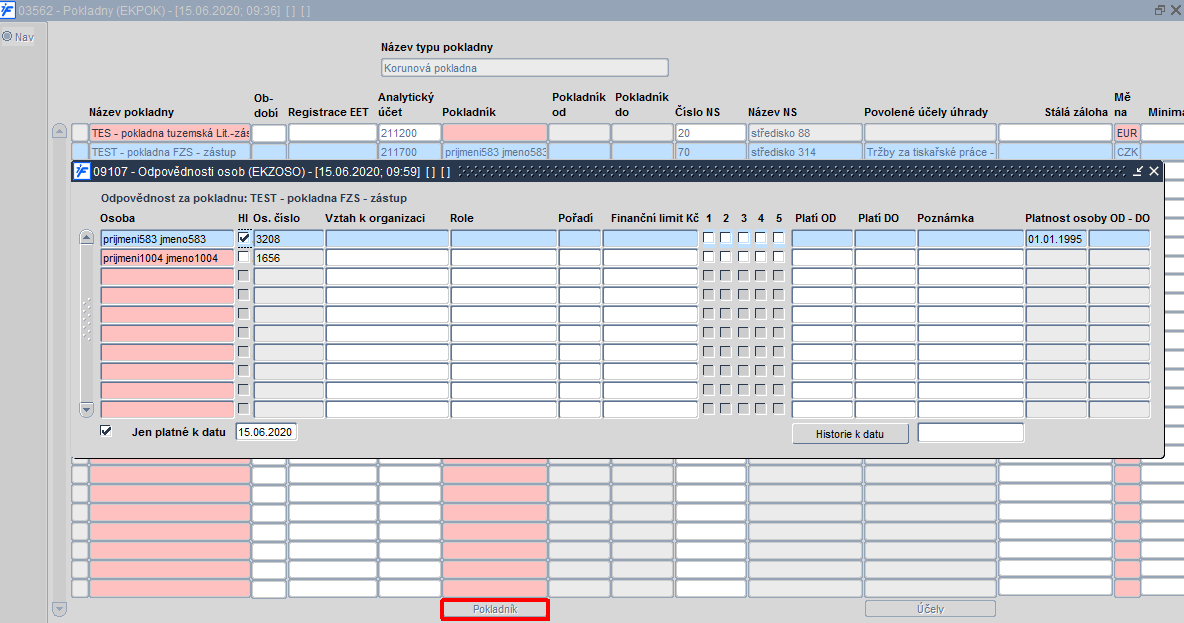Click the Pokladny window application icon
Image resolution: width=1184 pixels, height=623 pixels.
(x=8, y=10)
